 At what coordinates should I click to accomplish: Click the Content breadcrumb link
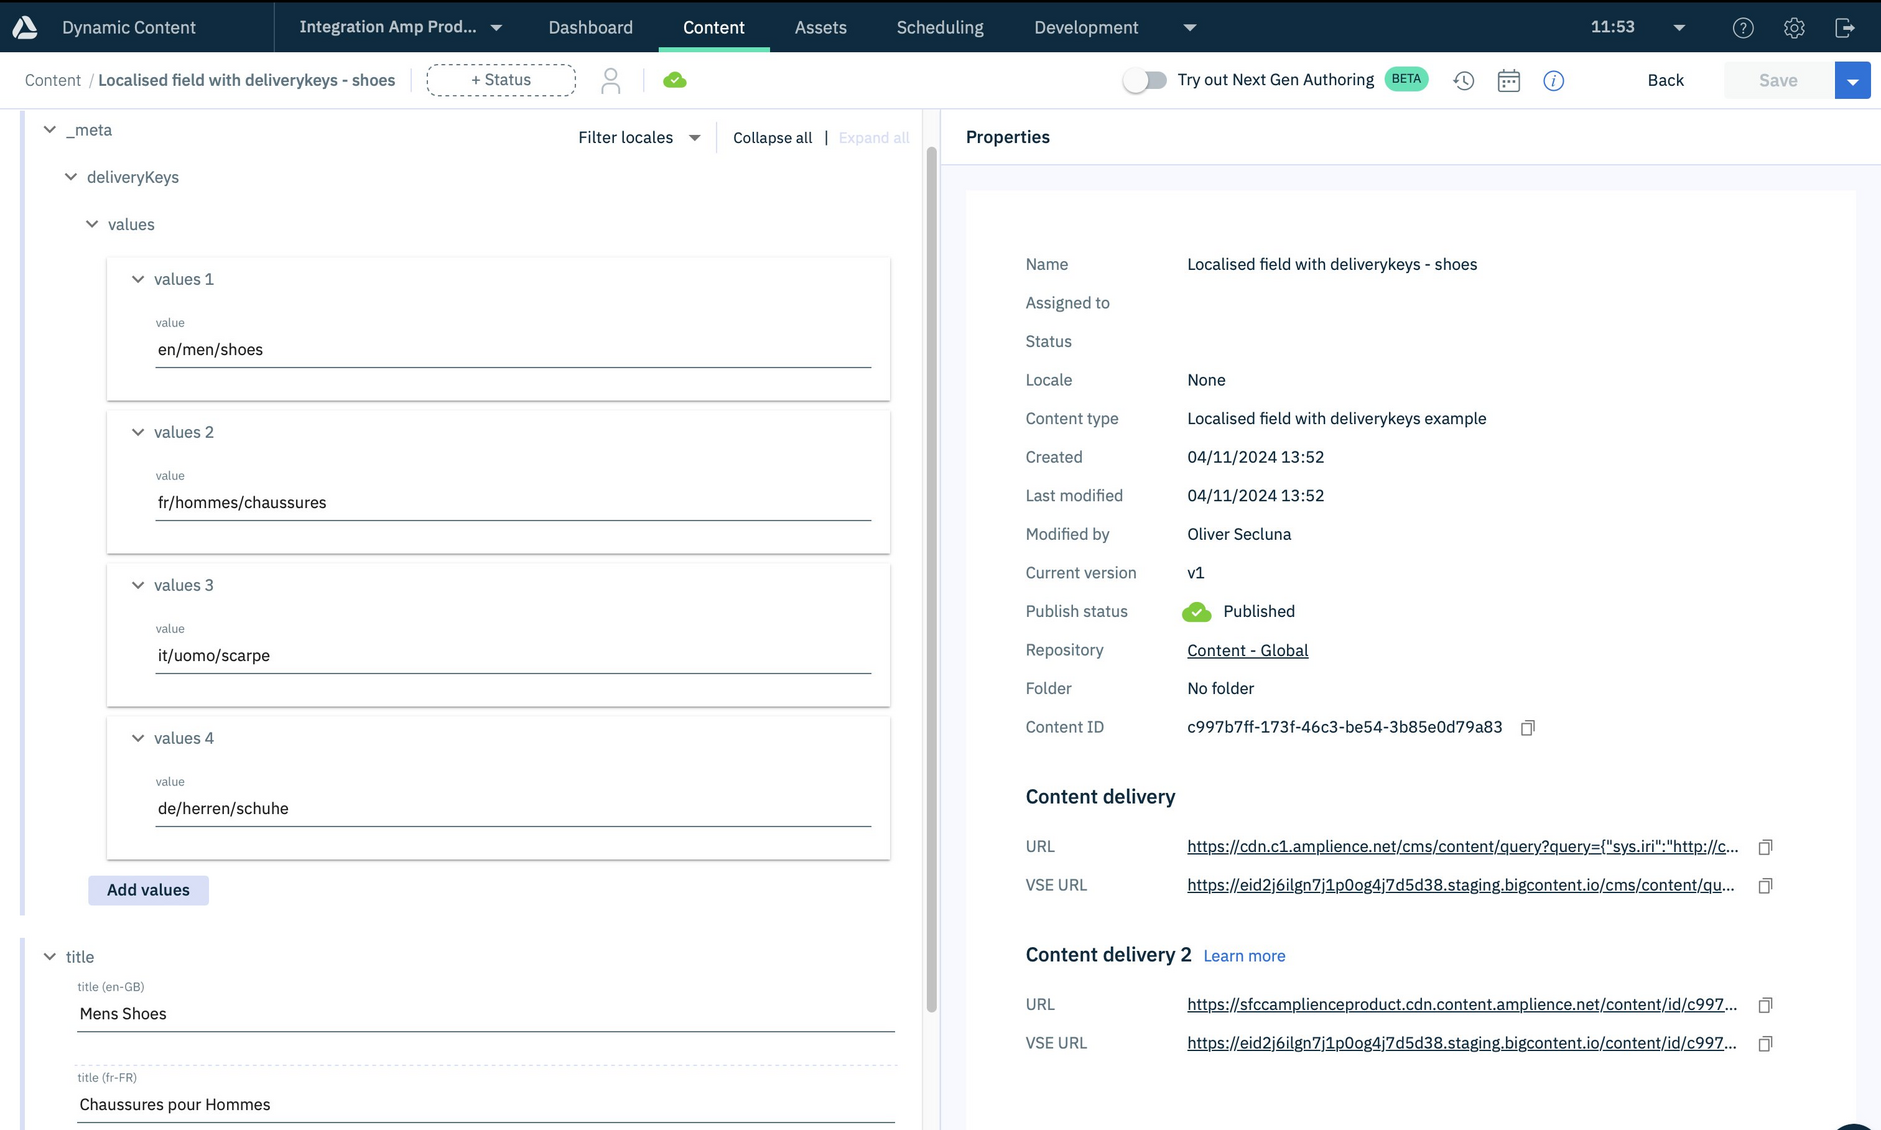coord(53,80)
